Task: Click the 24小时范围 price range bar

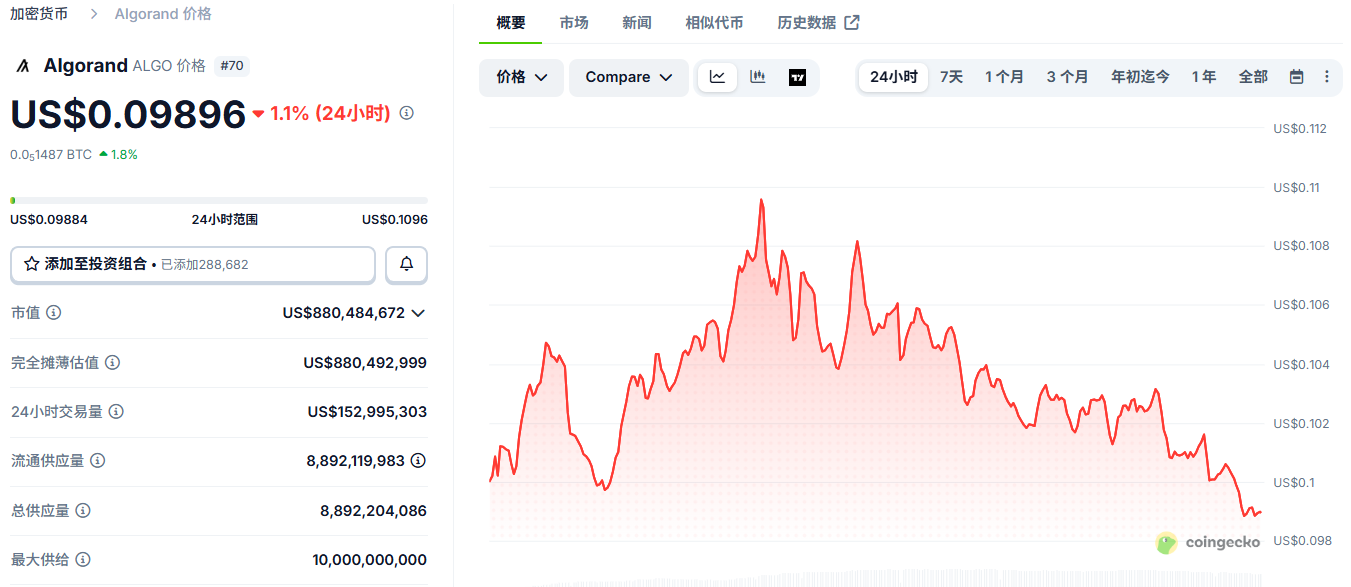Action: (219, 201)
